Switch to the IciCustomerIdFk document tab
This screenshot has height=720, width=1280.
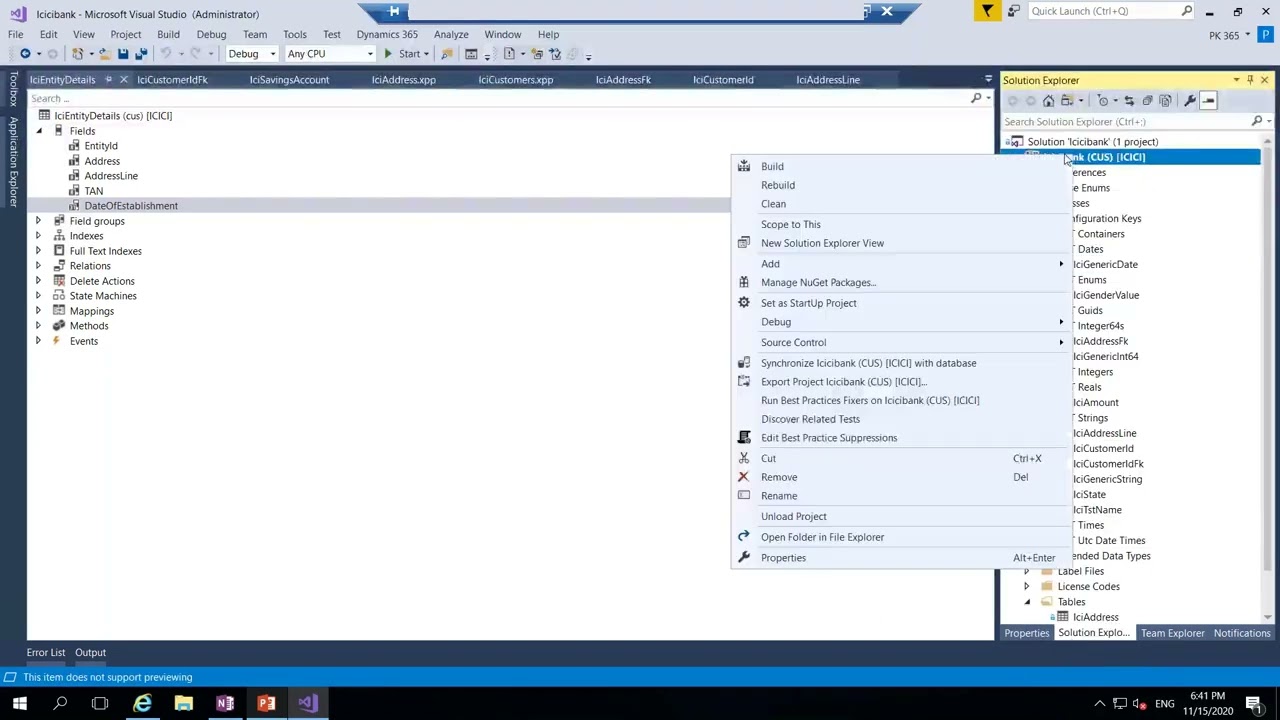coord(172,80)
